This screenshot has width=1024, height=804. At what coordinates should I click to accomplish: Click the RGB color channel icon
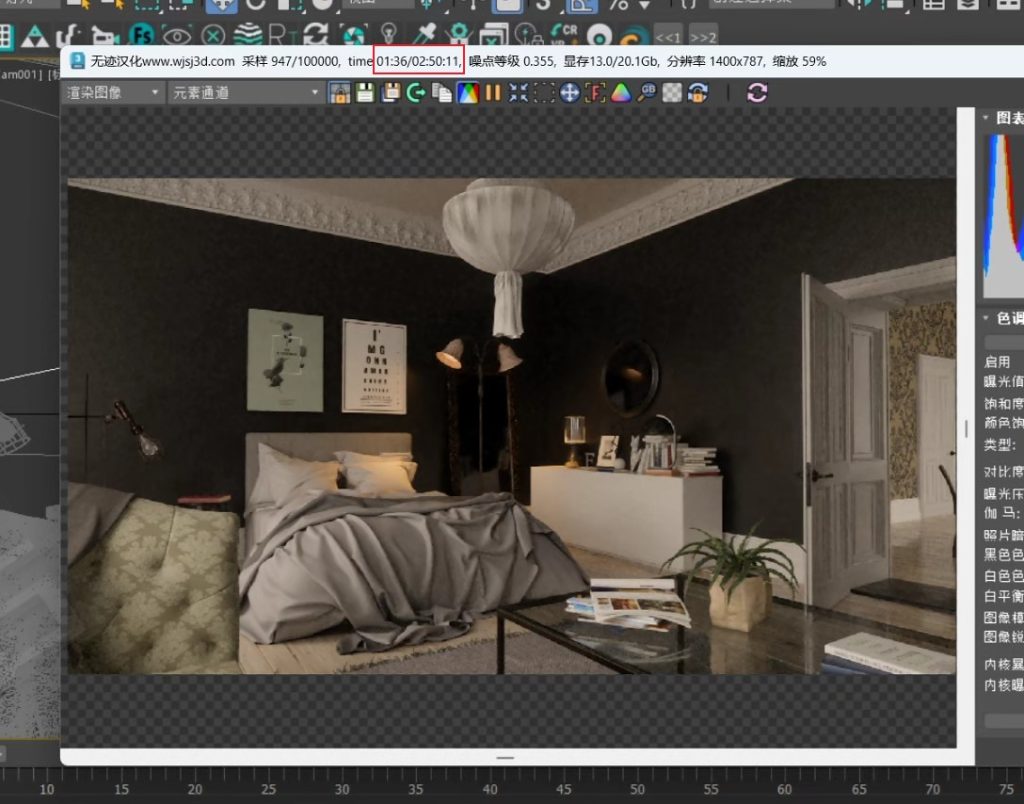pyautogui.click(x=467, y=93)
